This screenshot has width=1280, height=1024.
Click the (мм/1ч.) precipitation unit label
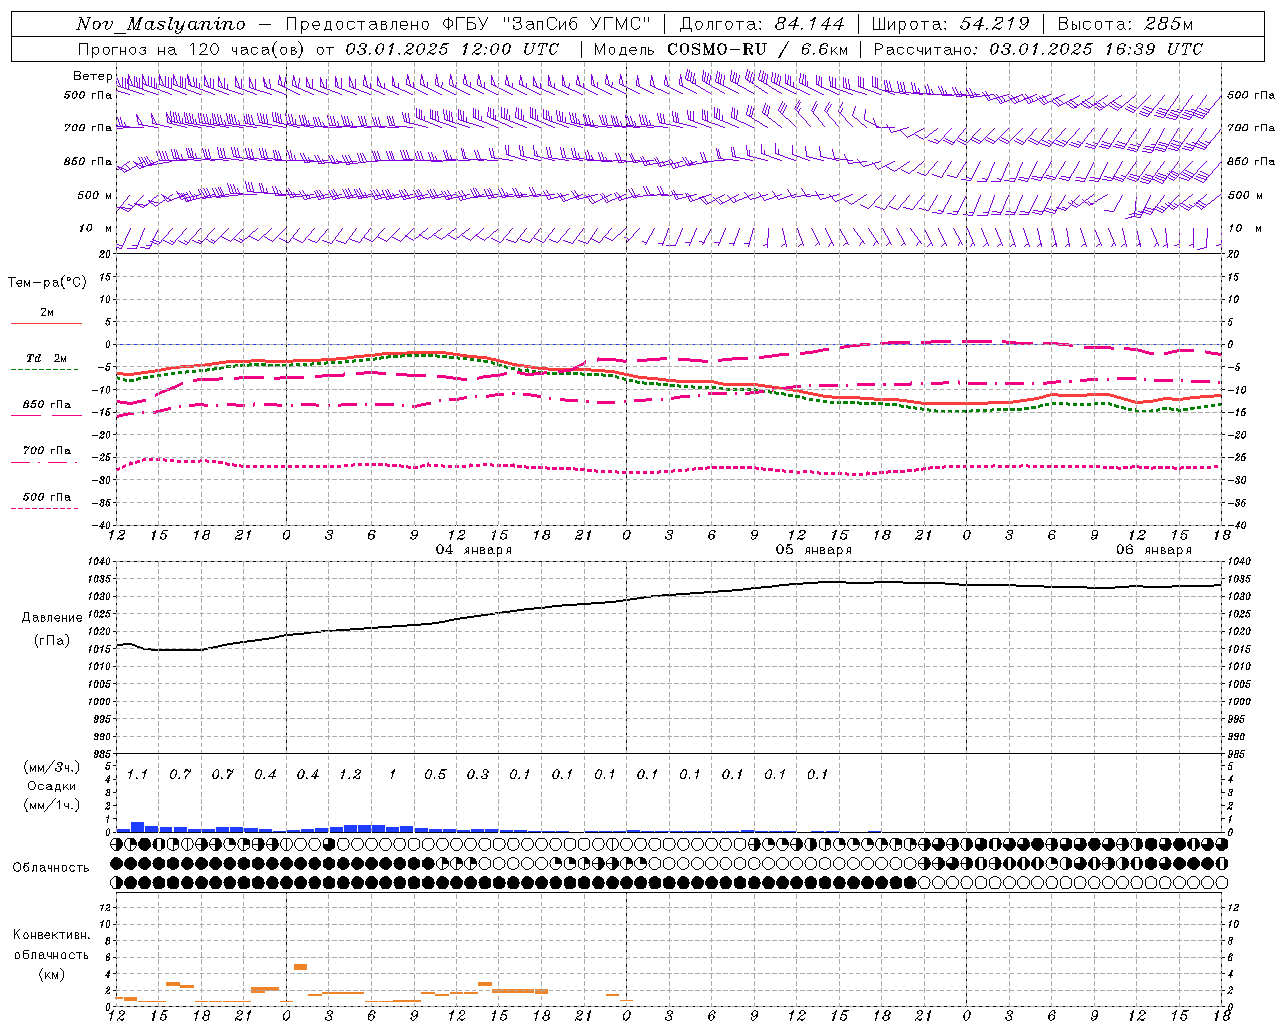tap(52, 805)
